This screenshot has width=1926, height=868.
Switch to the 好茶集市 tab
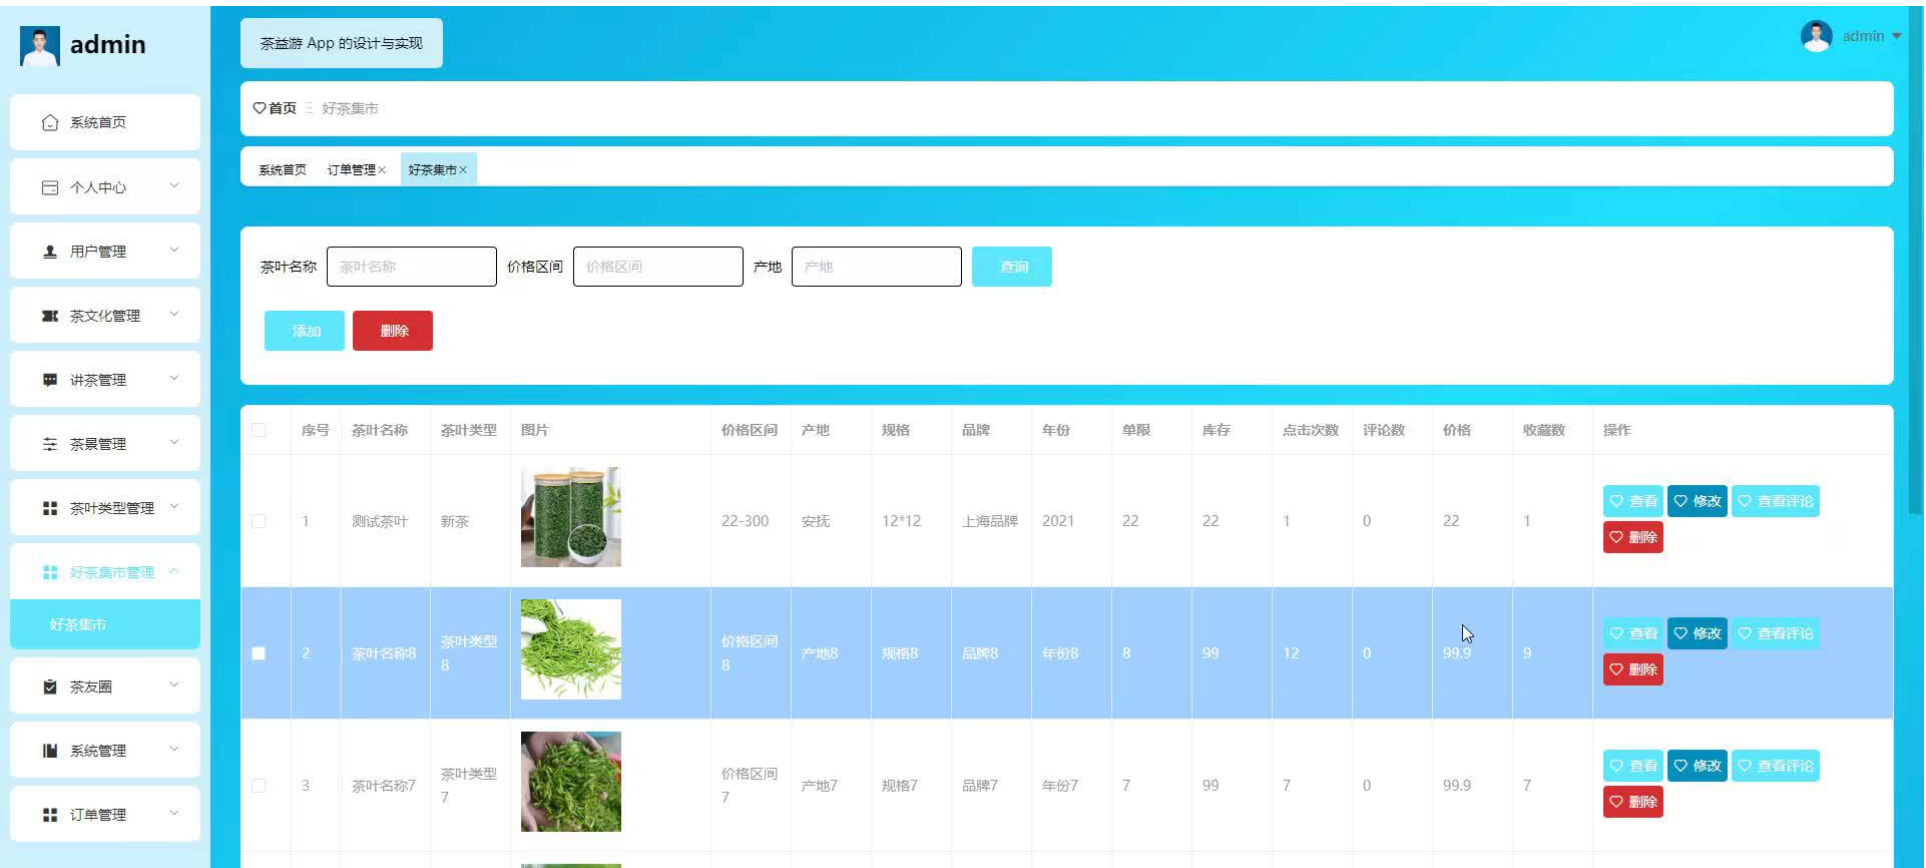[432, 170]
